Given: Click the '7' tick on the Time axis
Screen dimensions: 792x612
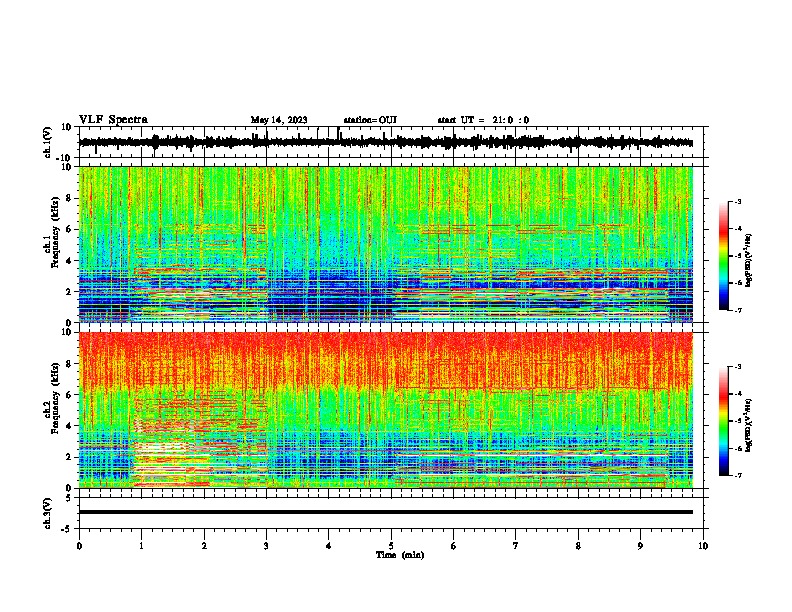Looking at the screenshot, I should 516,546.
